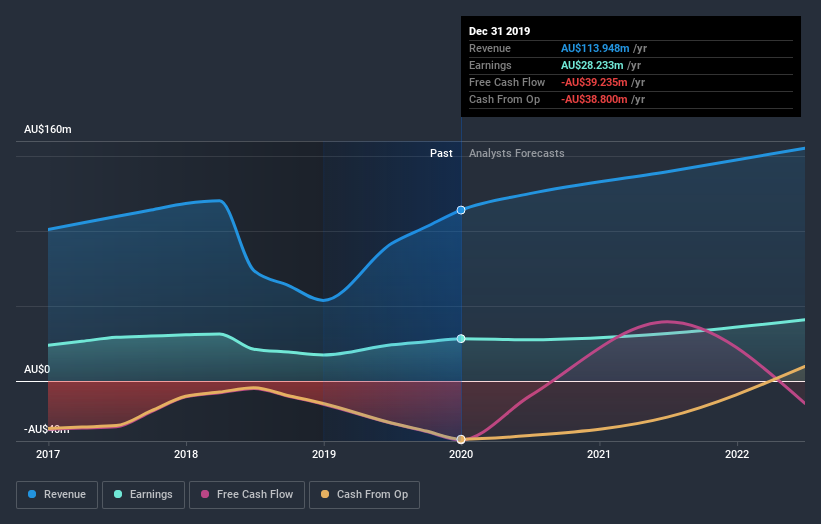Click the AU$0 y-axis label
Viewport: 821px width, 524px height.
click(x=37, y=370)
